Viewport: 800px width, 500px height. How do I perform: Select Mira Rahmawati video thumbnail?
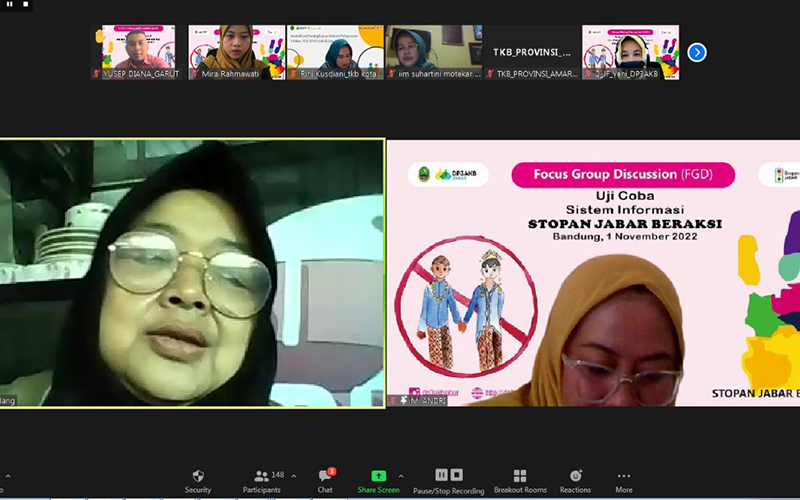(x=237, y=52)
